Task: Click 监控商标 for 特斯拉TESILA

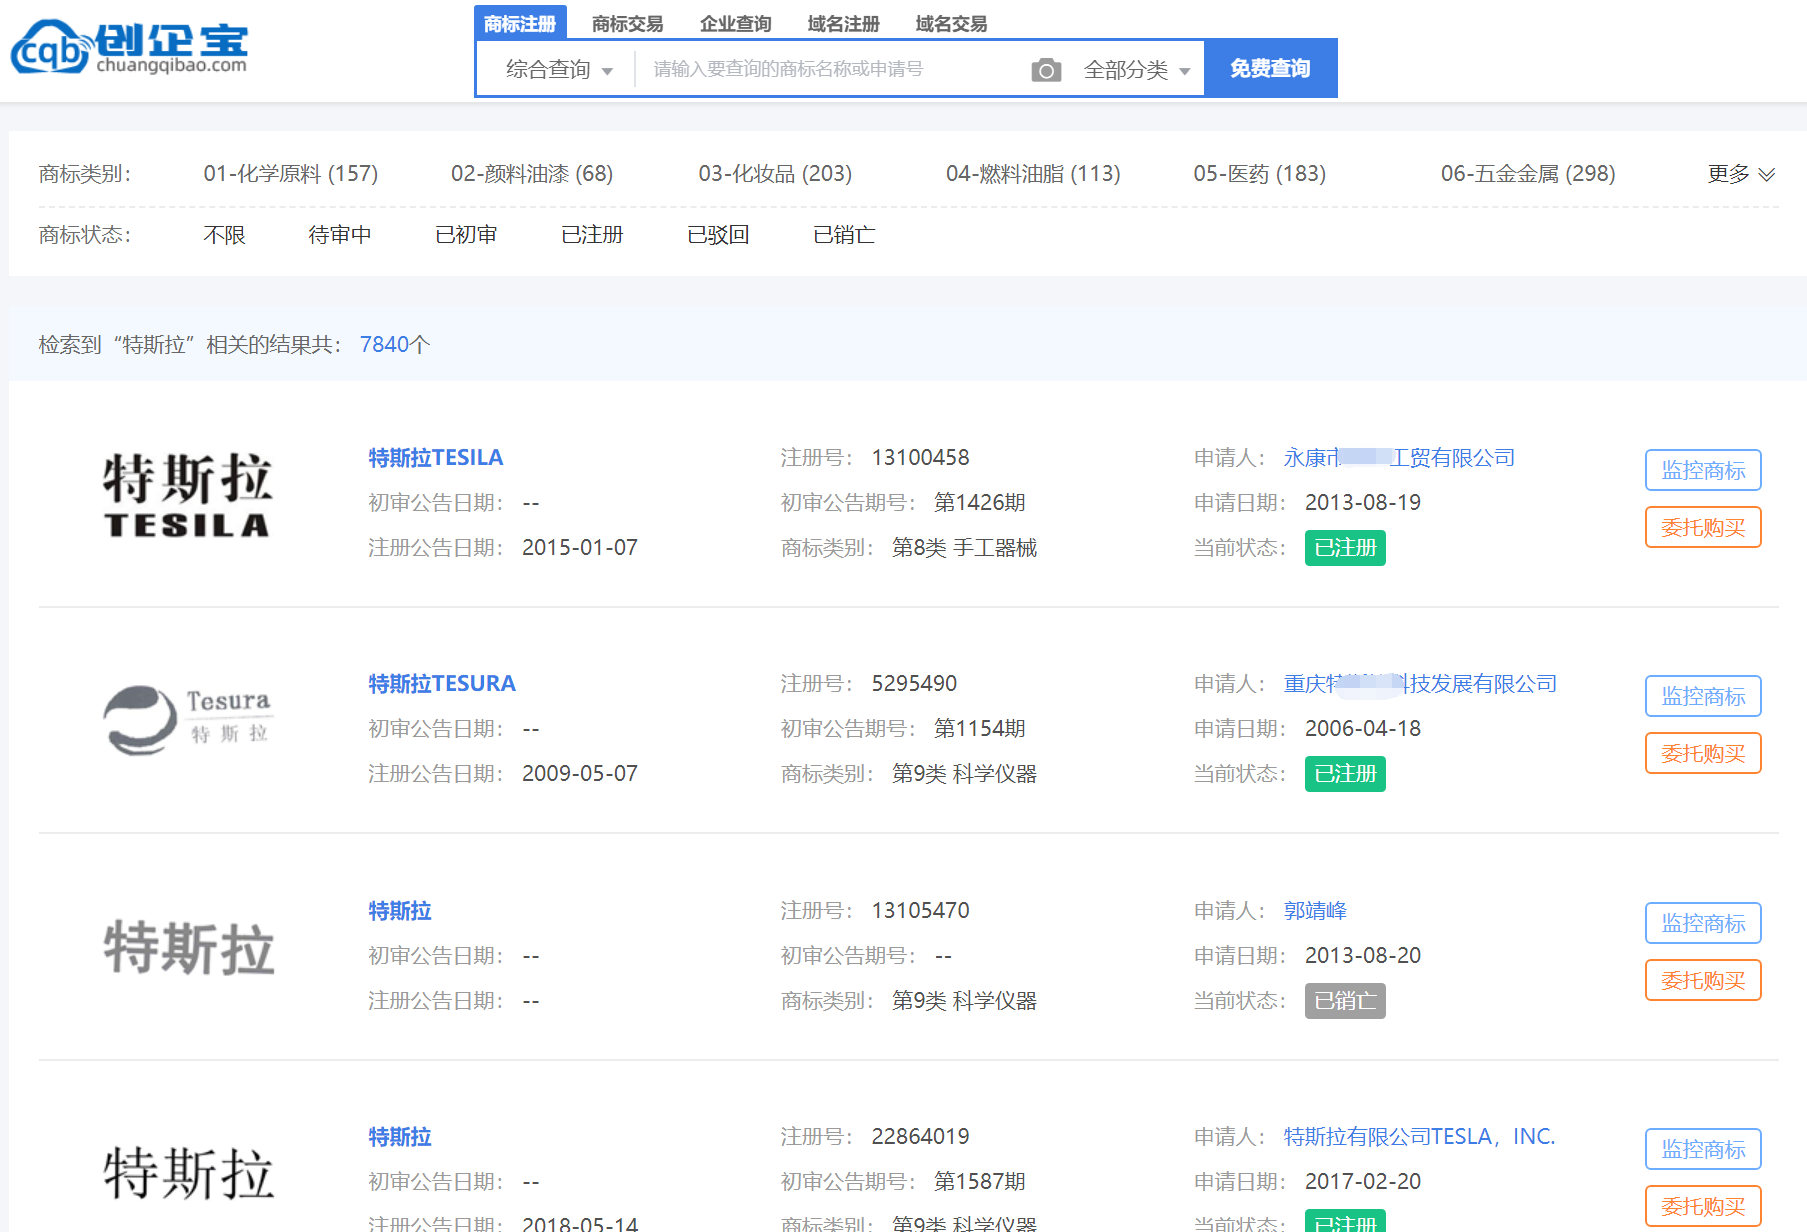Action: (x=1702, y=470)
